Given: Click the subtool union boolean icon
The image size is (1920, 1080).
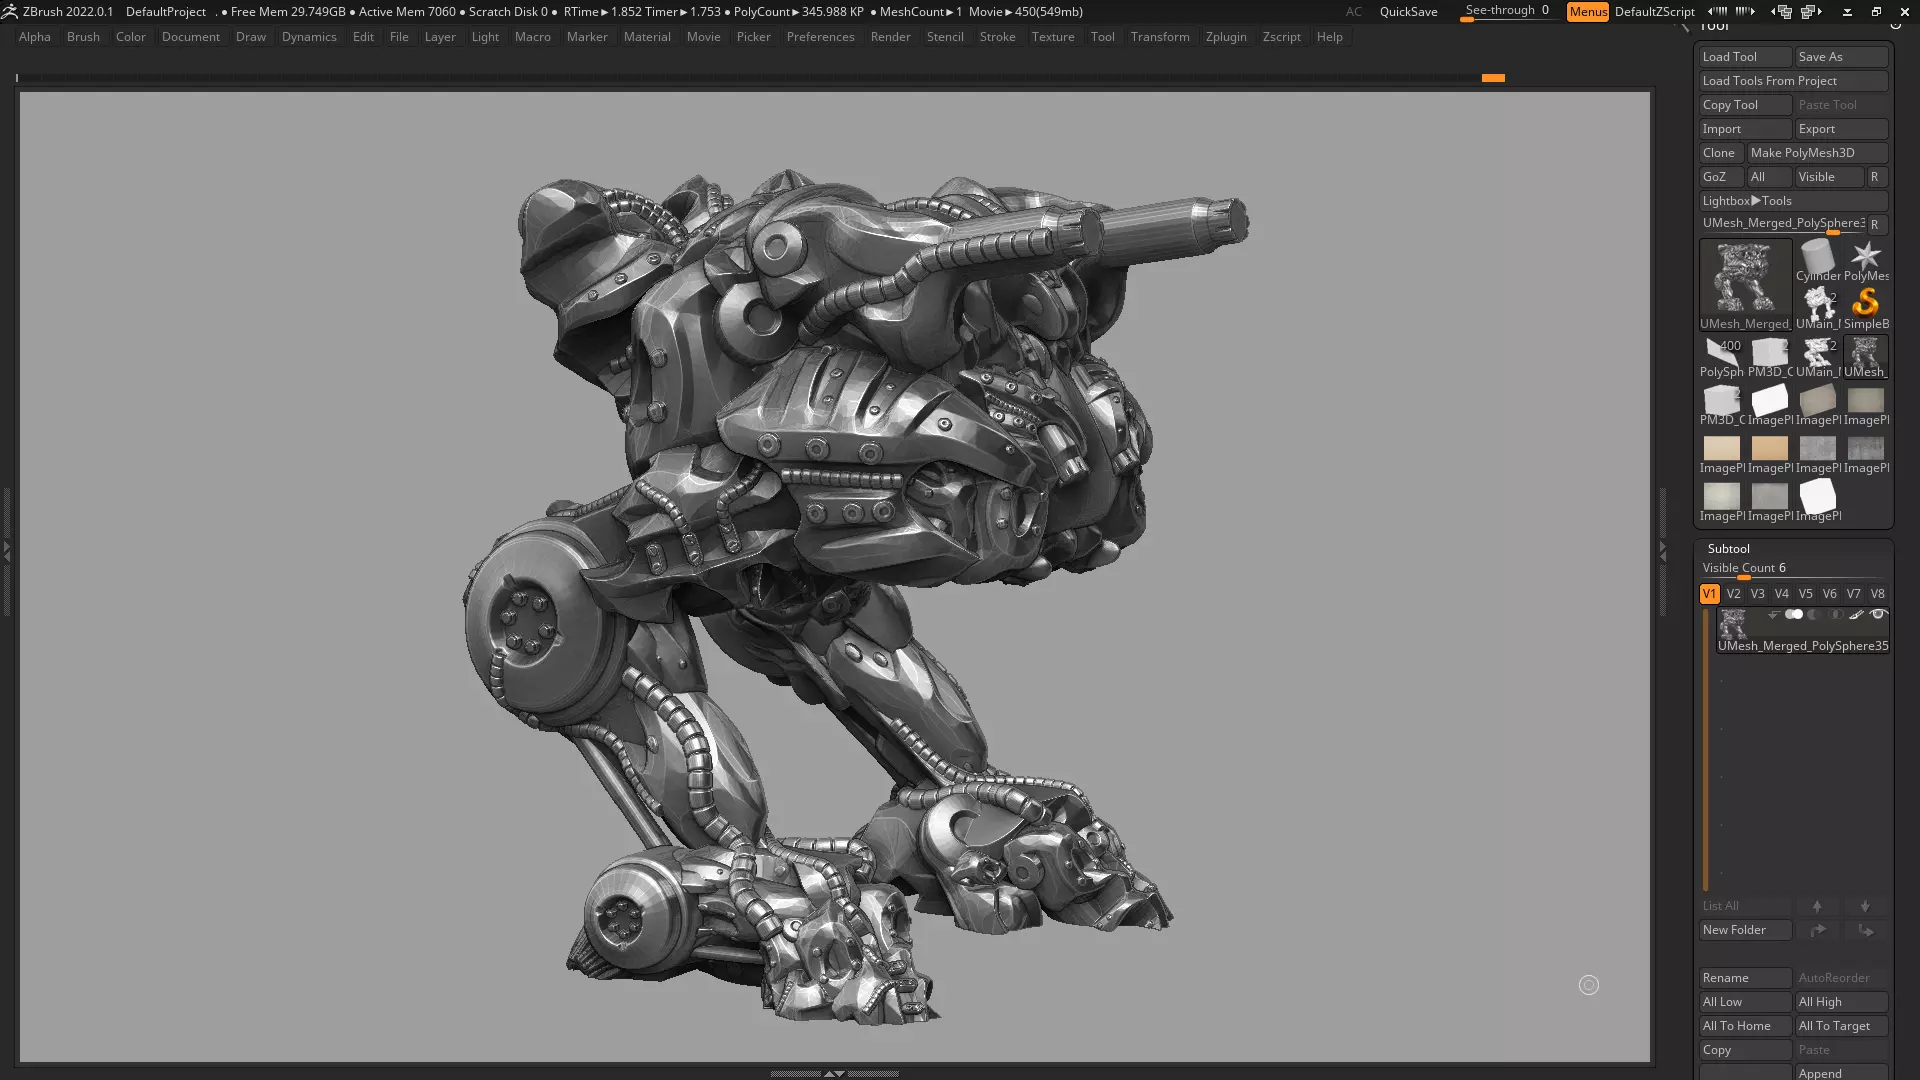Looking at the screenshot, I should (x=1794, y=615).
